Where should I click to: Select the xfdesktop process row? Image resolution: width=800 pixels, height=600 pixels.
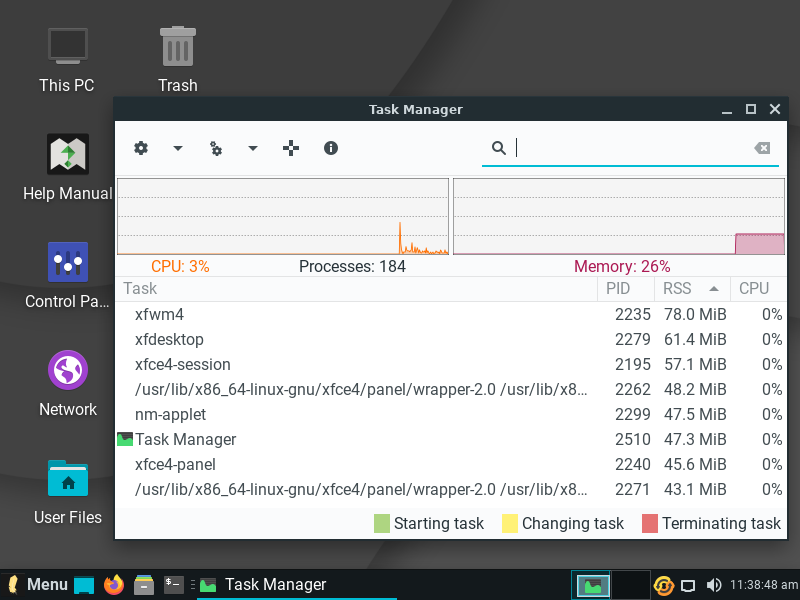pos(451,339)
